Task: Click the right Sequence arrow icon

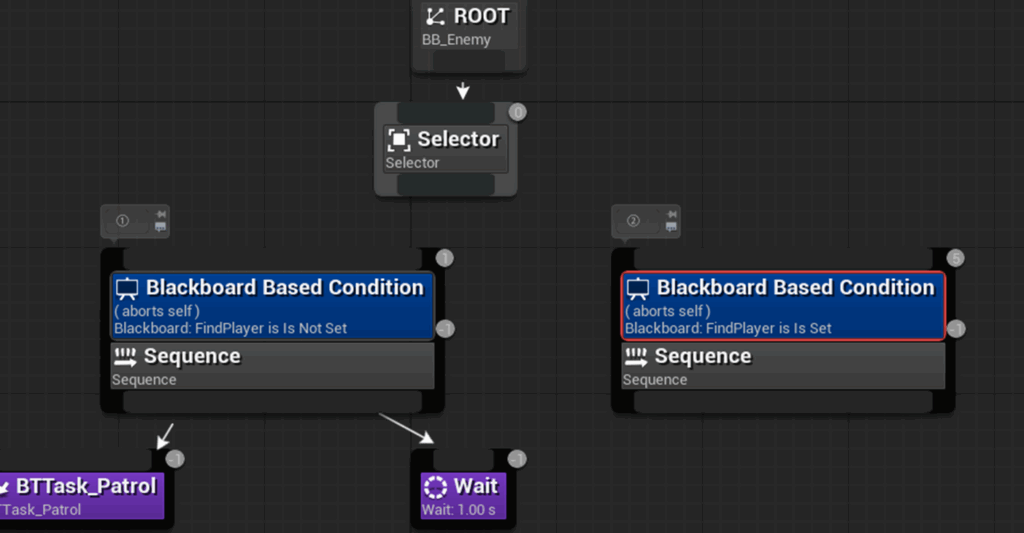Action: [x=636, y=357]
